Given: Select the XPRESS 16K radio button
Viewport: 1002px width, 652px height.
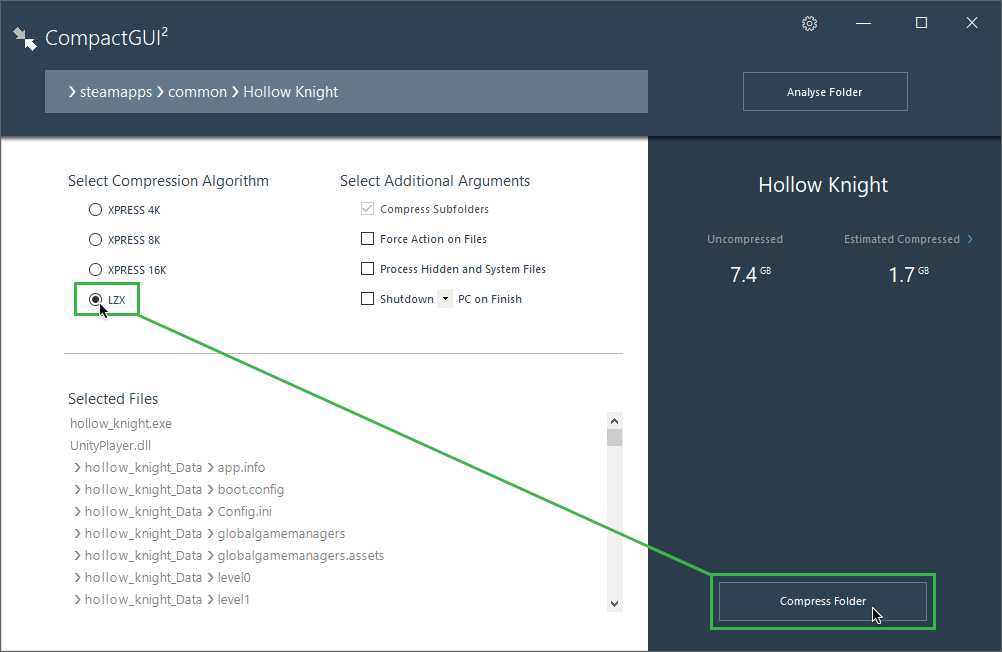Looking at the screenshot, I should (x=95, y=270).
